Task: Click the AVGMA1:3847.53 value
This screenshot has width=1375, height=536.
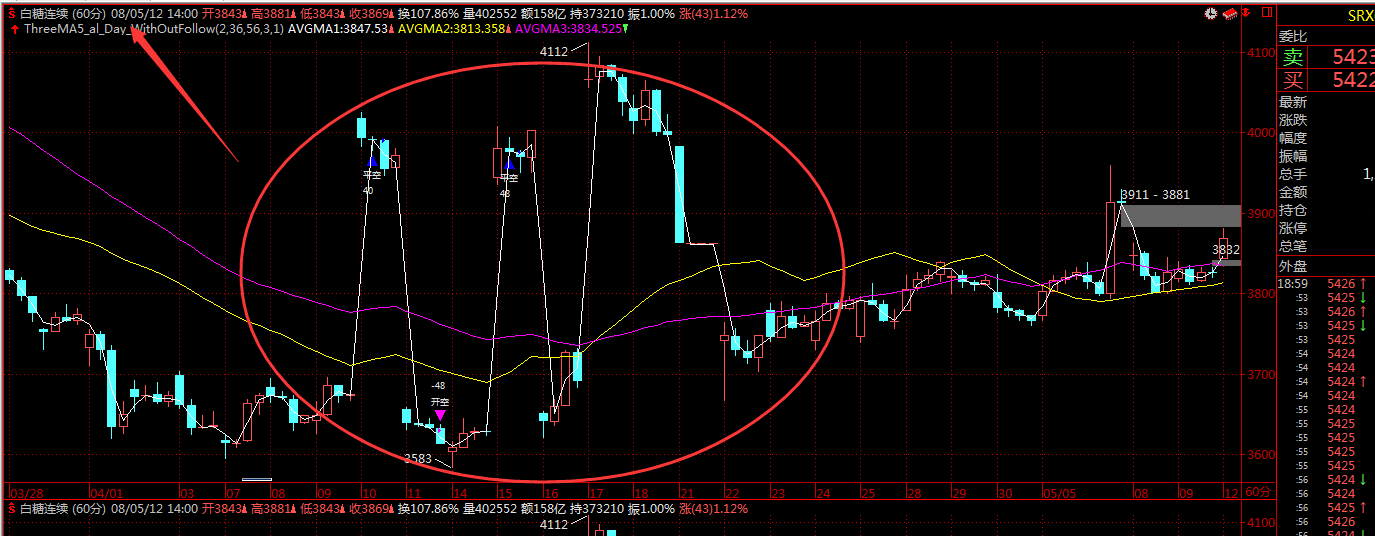Action: tap(340, 29)
